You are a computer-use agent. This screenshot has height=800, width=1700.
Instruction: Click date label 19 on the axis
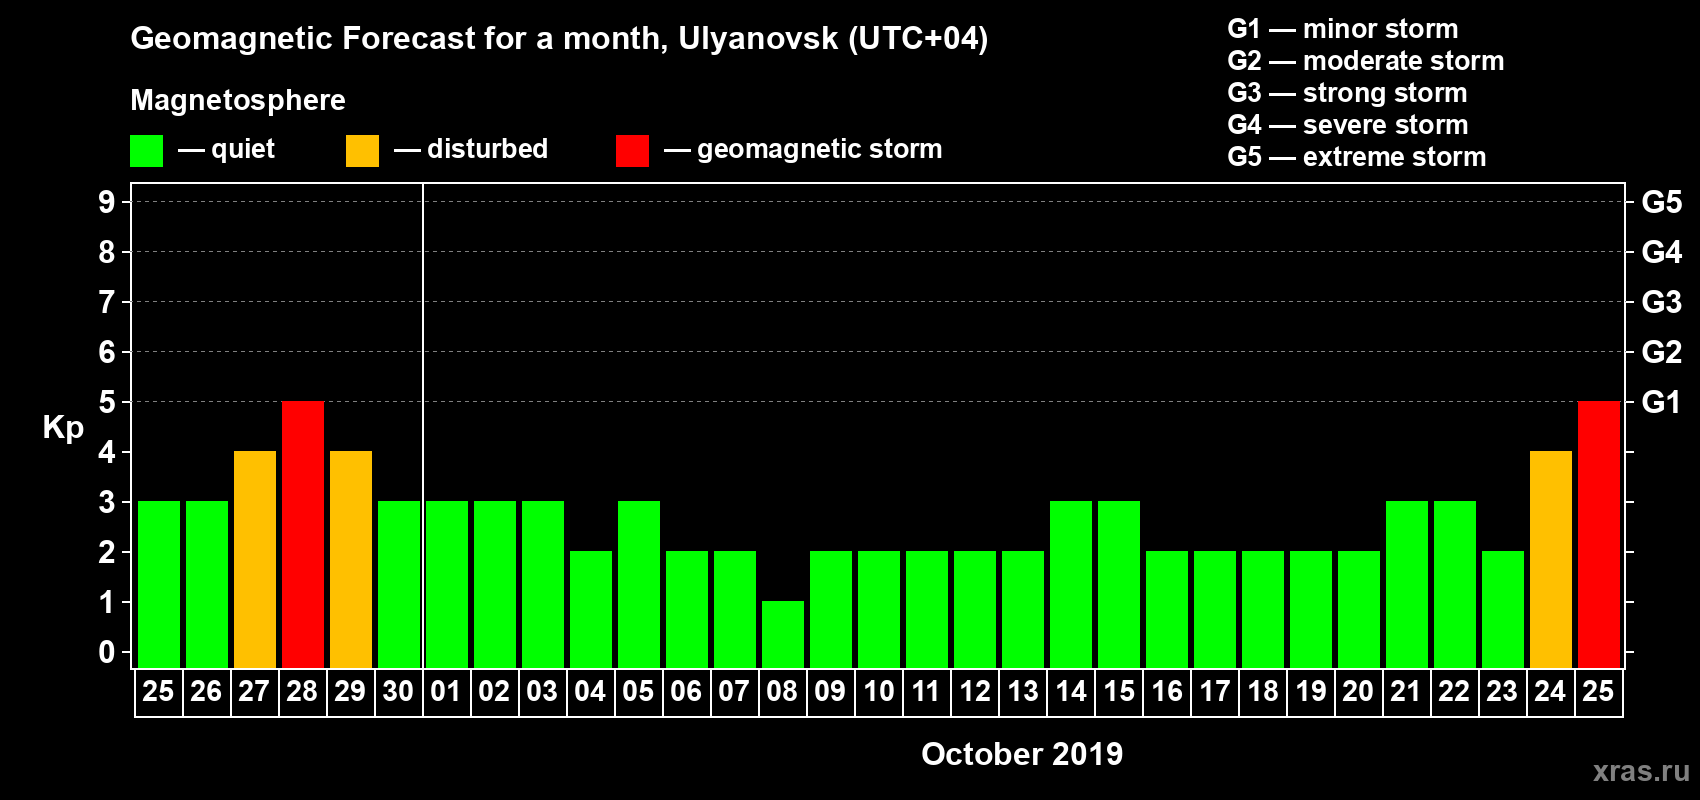(1311, 692)
